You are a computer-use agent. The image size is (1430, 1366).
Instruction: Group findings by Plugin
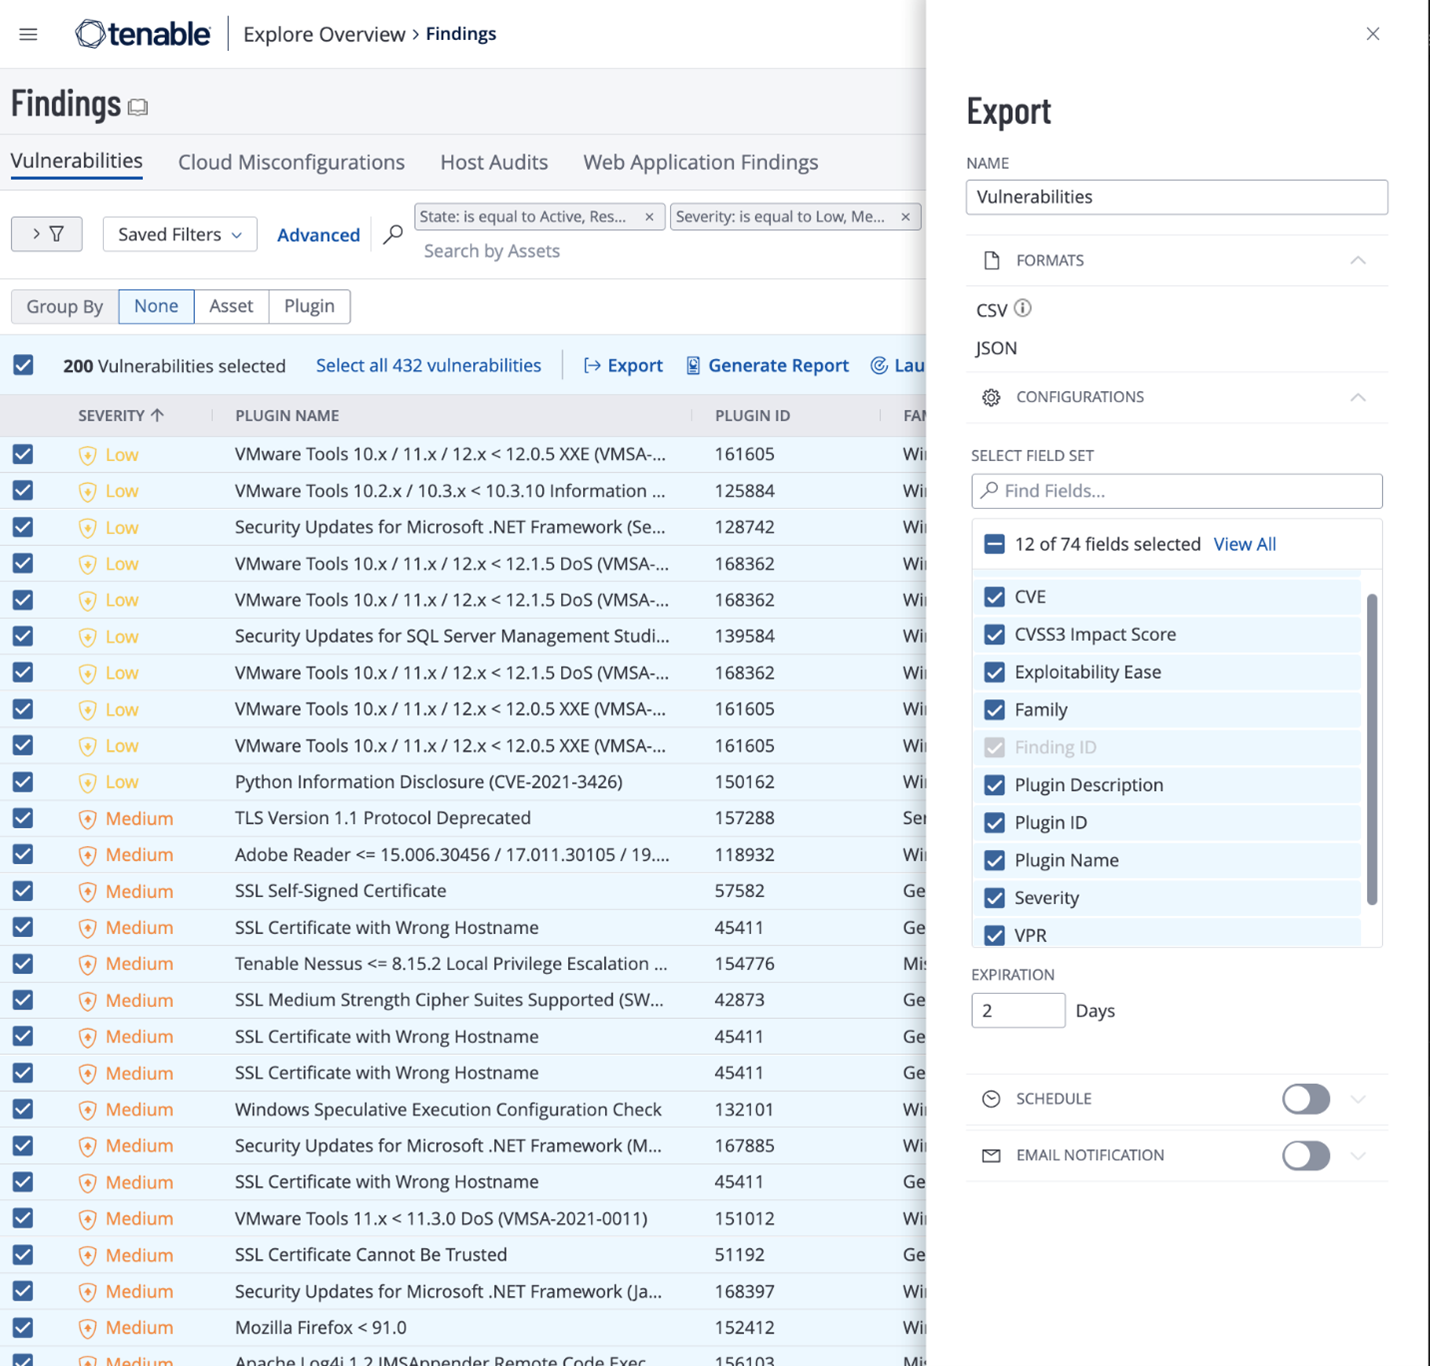pos(309,306)
